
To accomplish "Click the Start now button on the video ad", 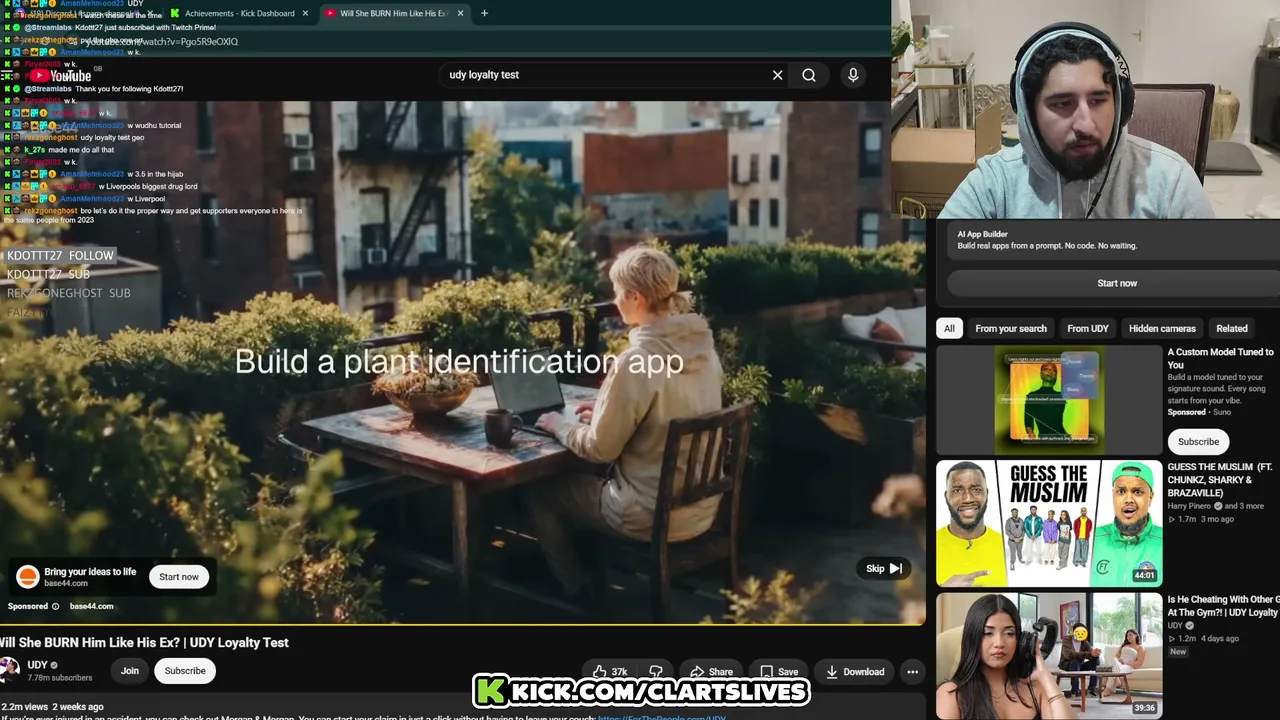I will (x=179, y=577).
